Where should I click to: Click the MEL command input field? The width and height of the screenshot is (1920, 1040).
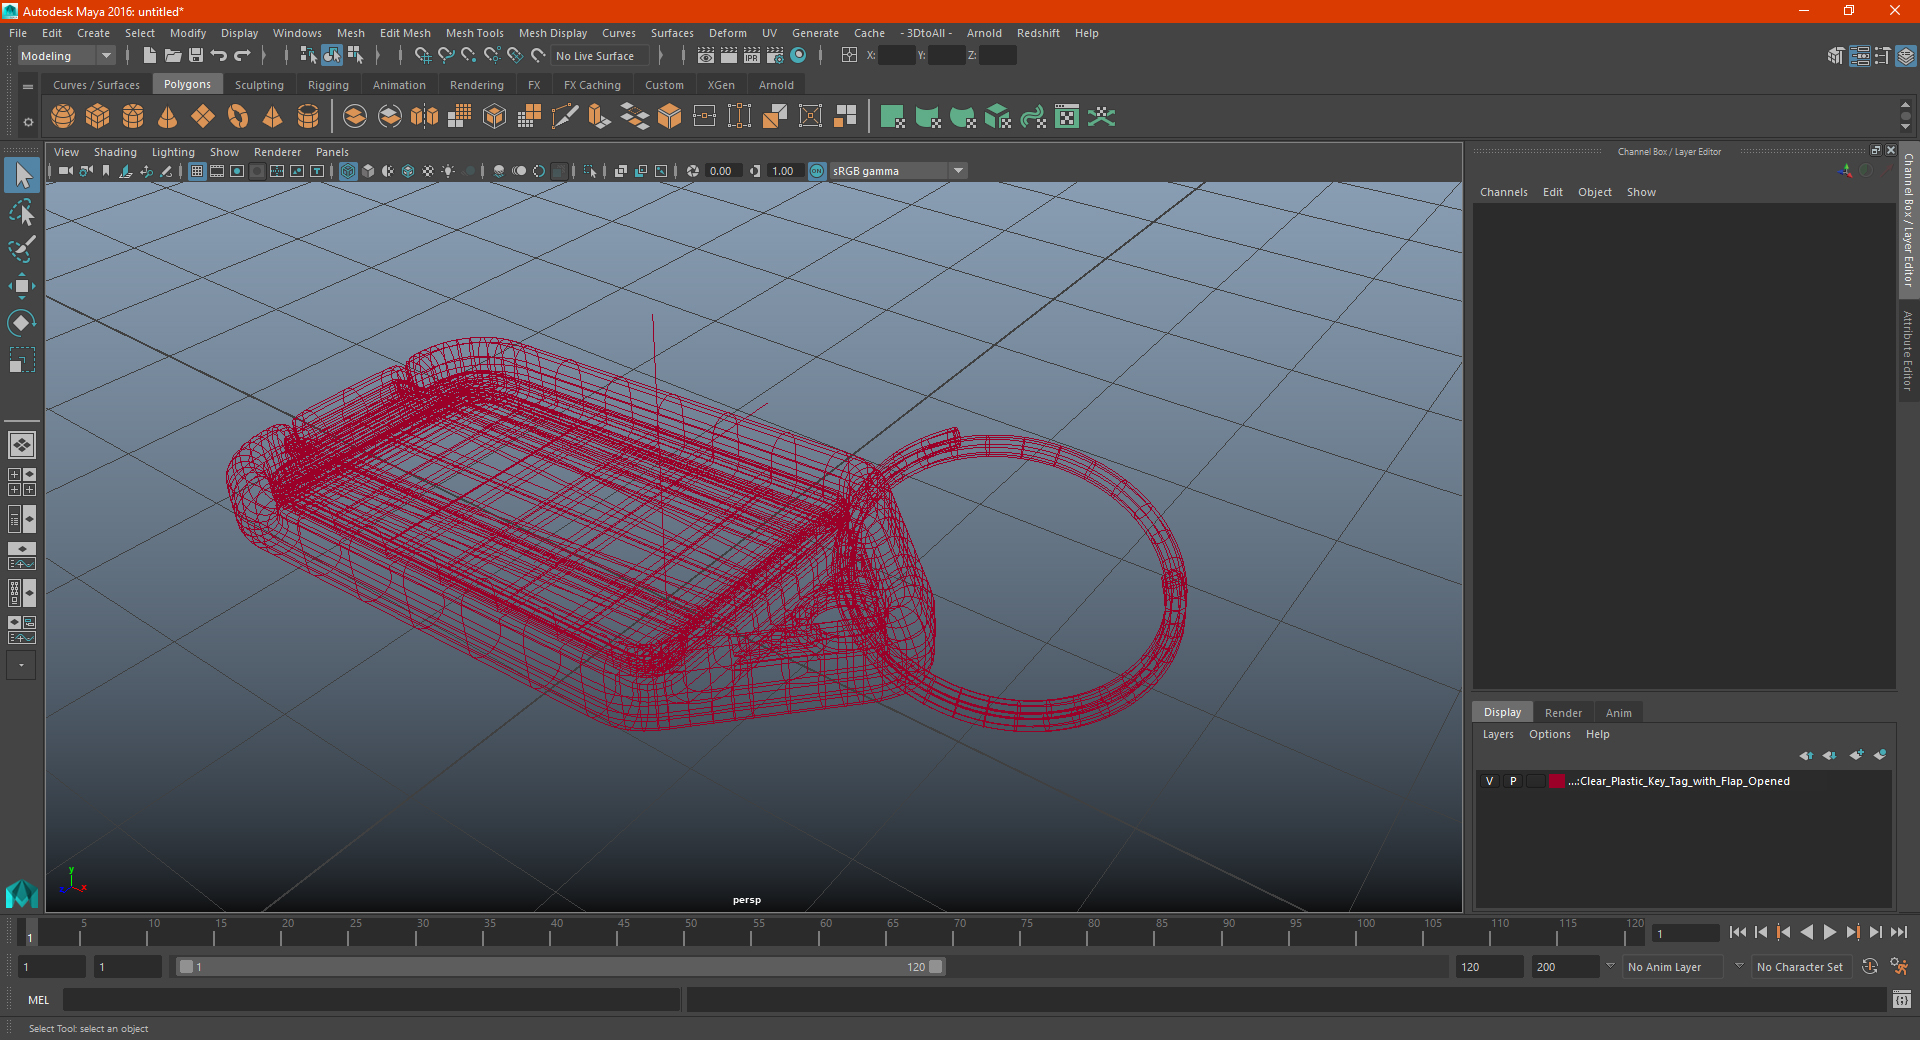point(372,1000)
